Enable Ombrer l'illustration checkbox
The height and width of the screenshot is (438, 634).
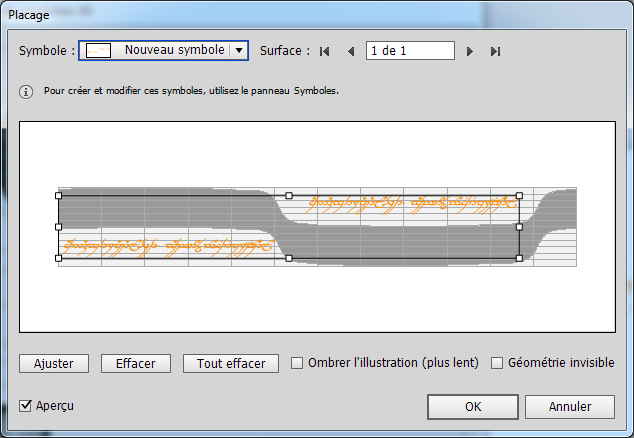pyautogui.click(x=297, y=363)
